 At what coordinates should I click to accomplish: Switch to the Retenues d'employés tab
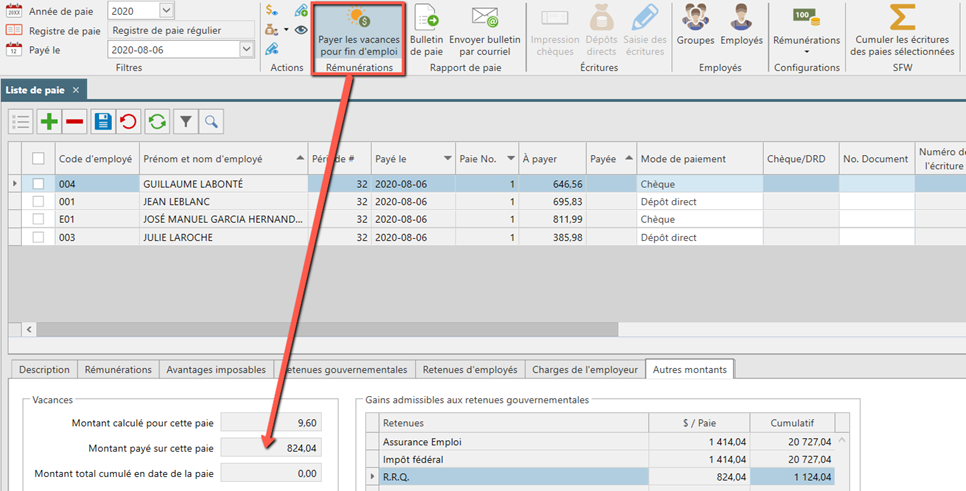tap(470, 370)
